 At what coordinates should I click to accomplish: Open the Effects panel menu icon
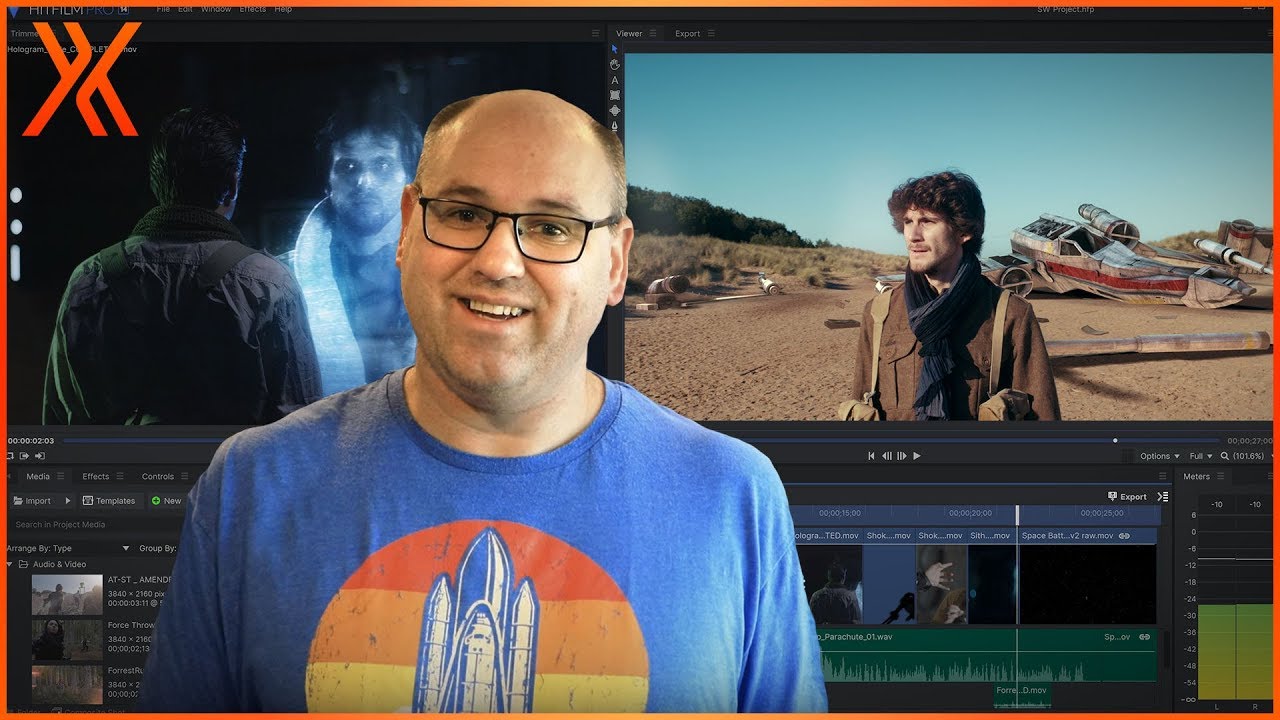pos(120,476)
